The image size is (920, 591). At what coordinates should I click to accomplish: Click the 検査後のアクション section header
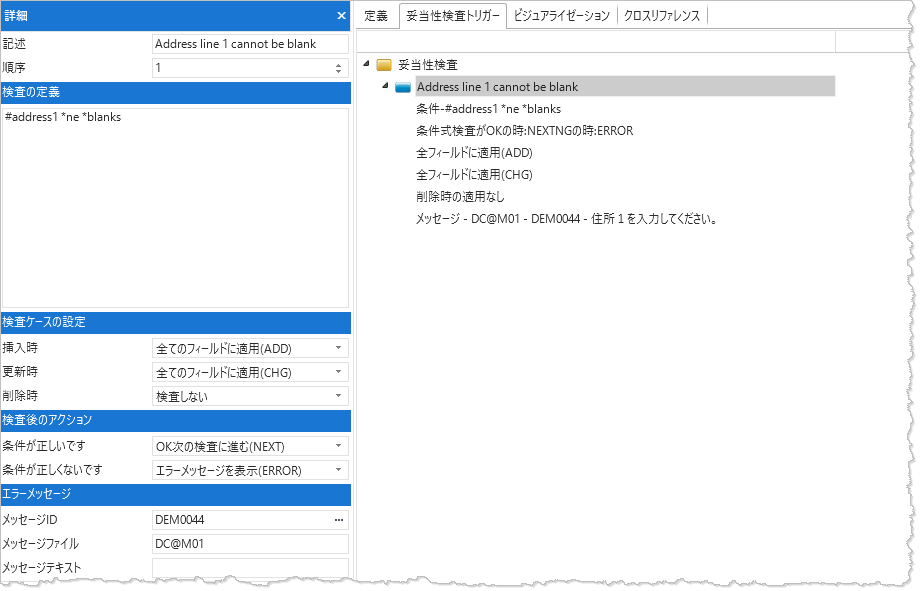coord(175,421)
